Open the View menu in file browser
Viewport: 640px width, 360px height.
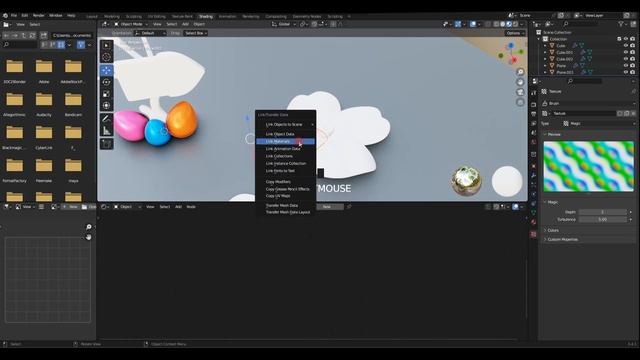[x=20, y=24]
